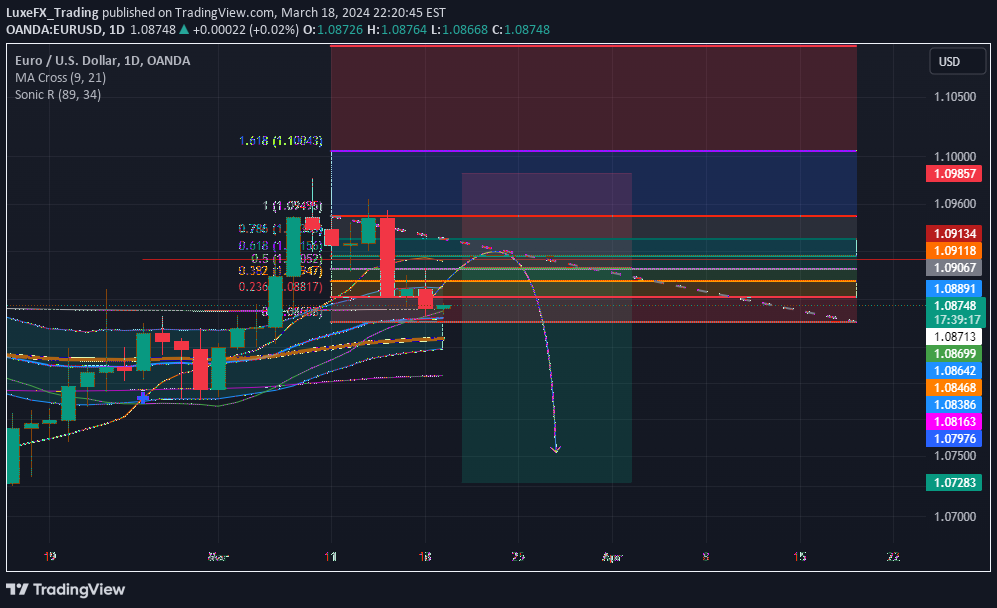This screenshot has height=608, width=997.
Task: Click the low value L:1.08668 in header
Action: (460, 29)
